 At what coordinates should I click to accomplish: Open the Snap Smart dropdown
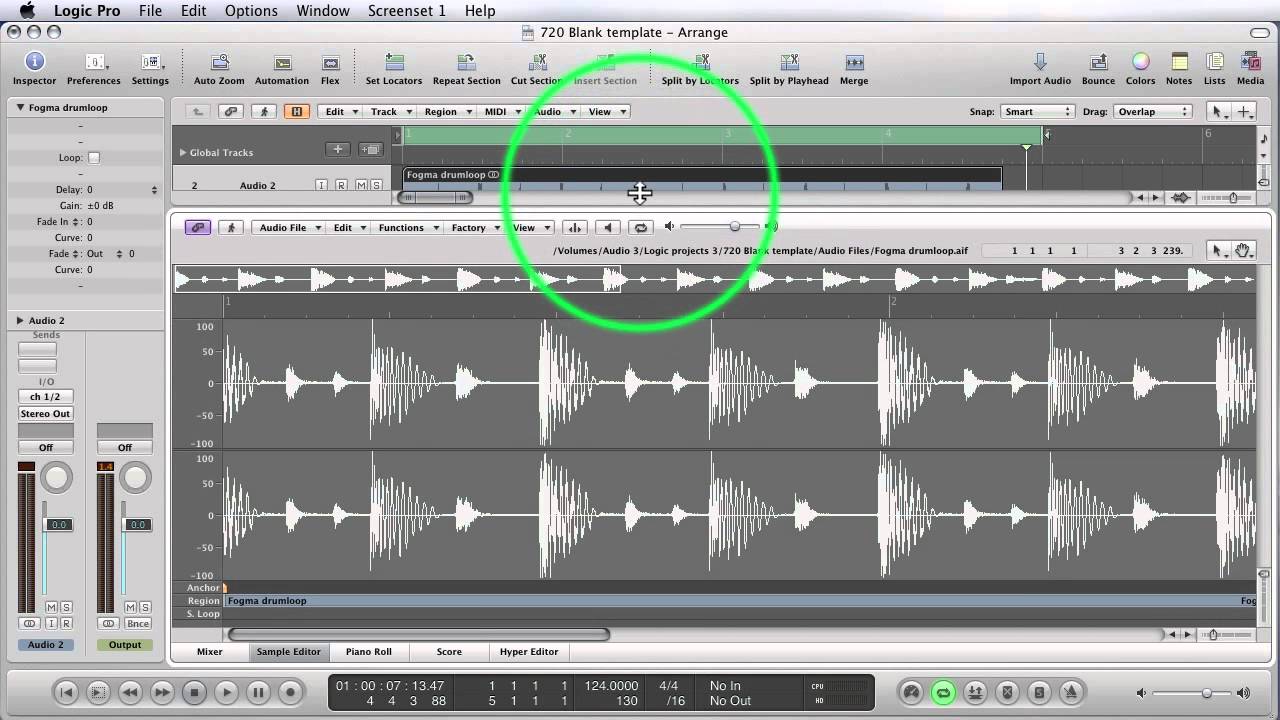1037,112
